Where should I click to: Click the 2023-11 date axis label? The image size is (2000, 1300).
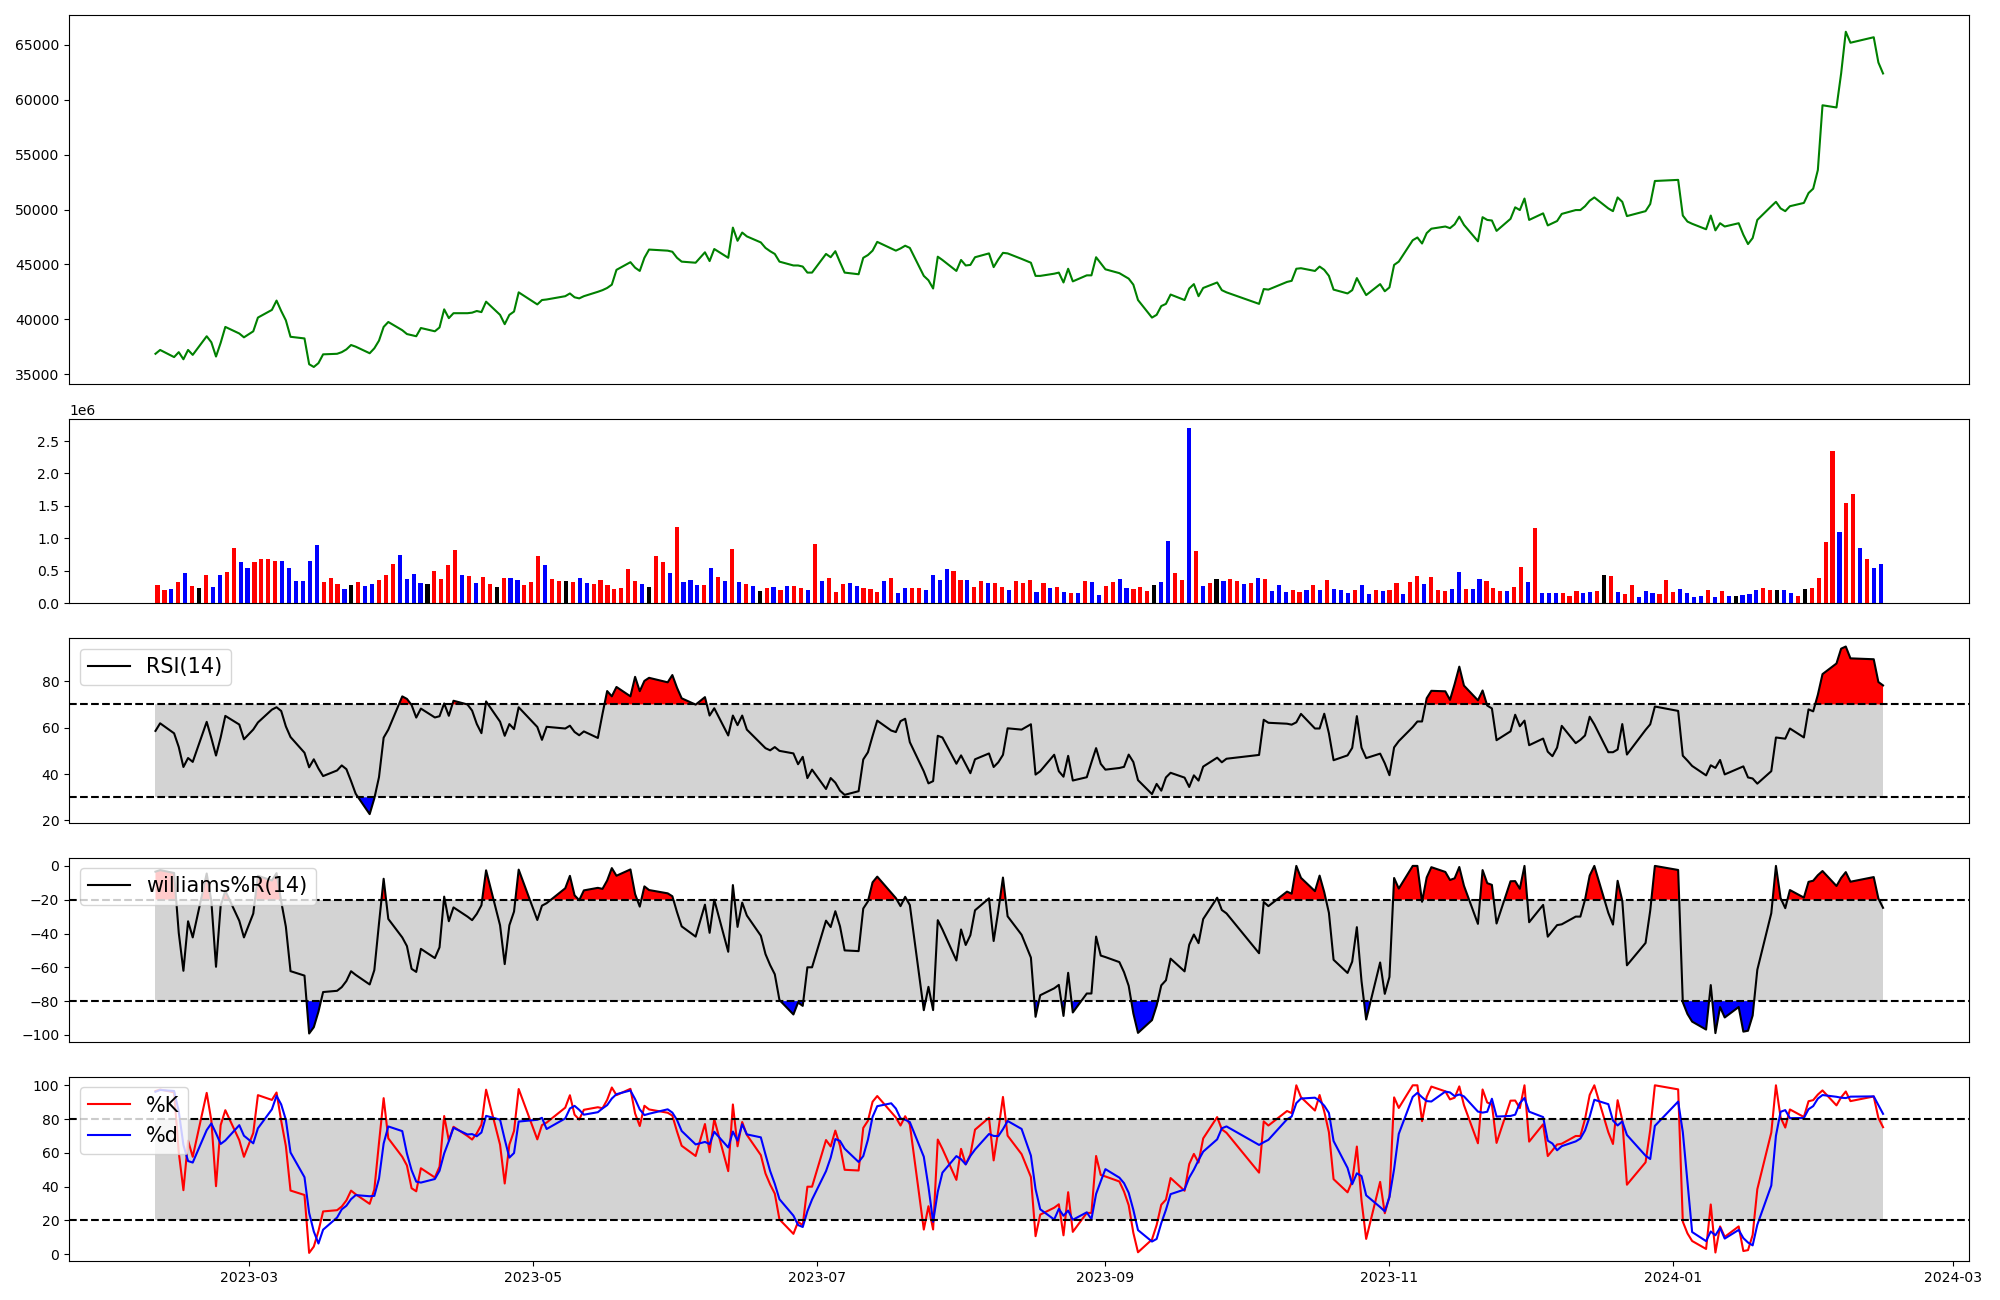click(x=1389, y=1276)
